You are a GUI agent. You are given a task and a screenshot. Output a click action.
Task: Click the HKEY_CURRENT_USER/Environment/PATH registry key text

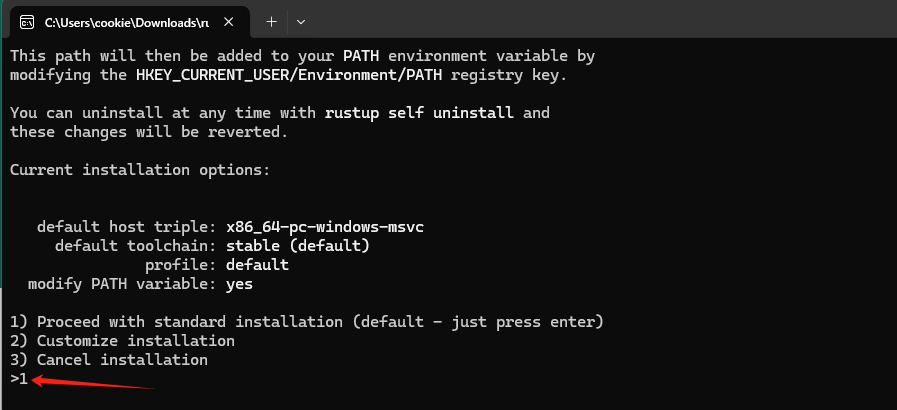coord(289,75)
